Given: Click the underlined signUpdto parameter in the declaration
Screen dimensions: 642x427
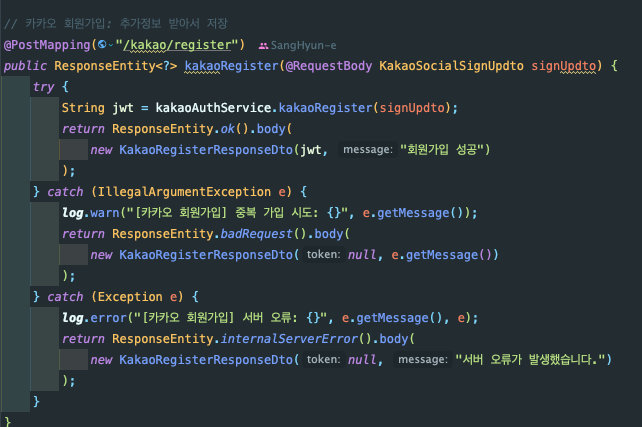Looking at the screenshot, I should click(x=563, y=66).
